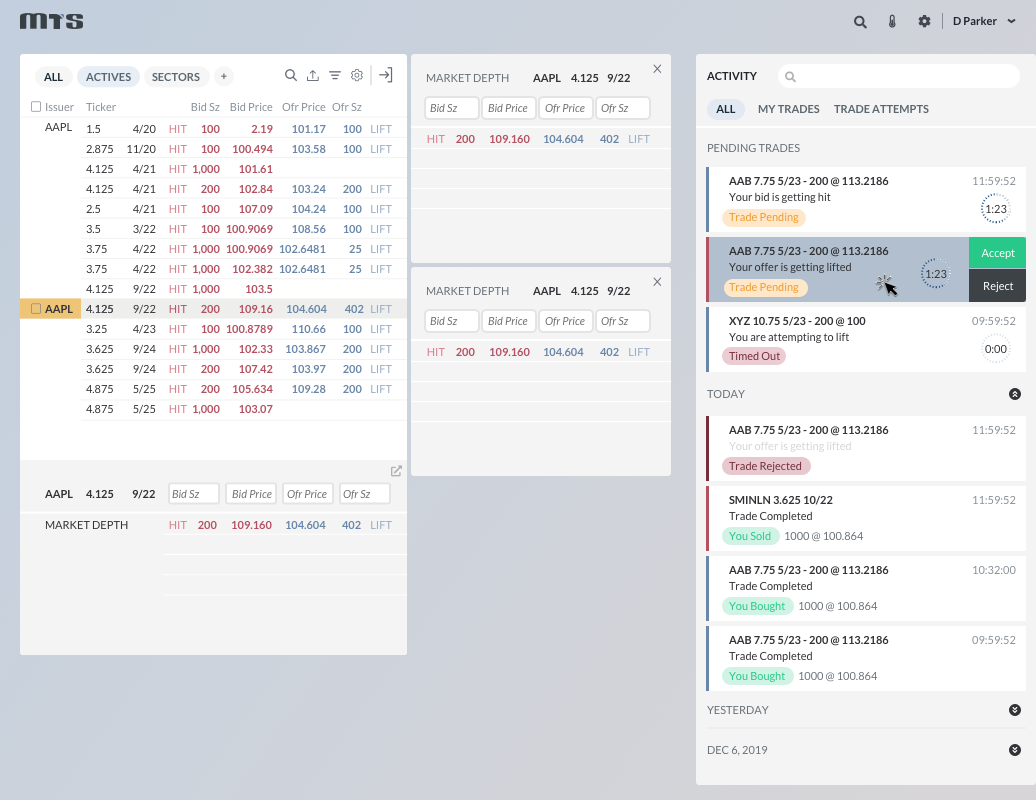Click Ofr Price field in lower Market Depth
Screen dimensions: 1036x800
pos(566,321)
